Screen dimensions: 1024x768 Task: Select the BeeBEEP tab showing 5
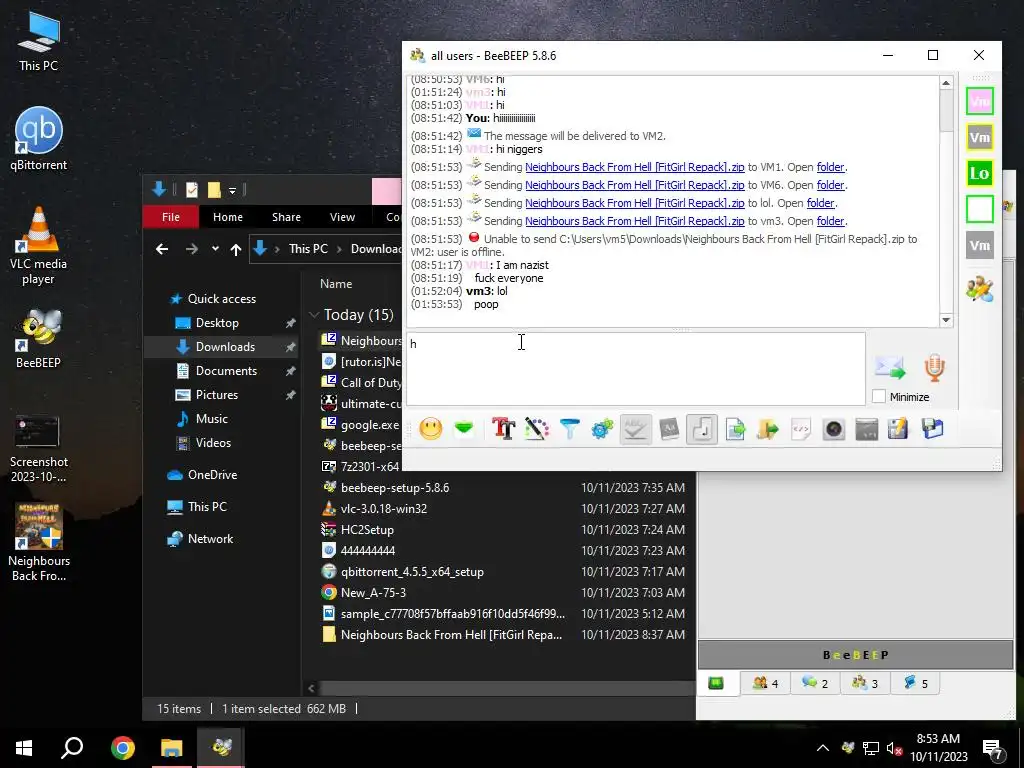pyautogui.click(x=915, y=683)
